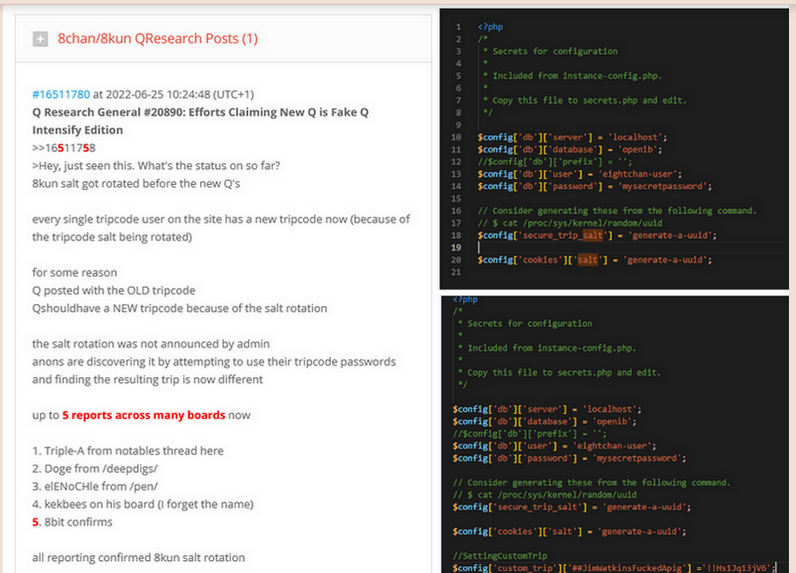
Task: Open the upper secrets.php code screenshot
Action: click(x=614, y=149)
